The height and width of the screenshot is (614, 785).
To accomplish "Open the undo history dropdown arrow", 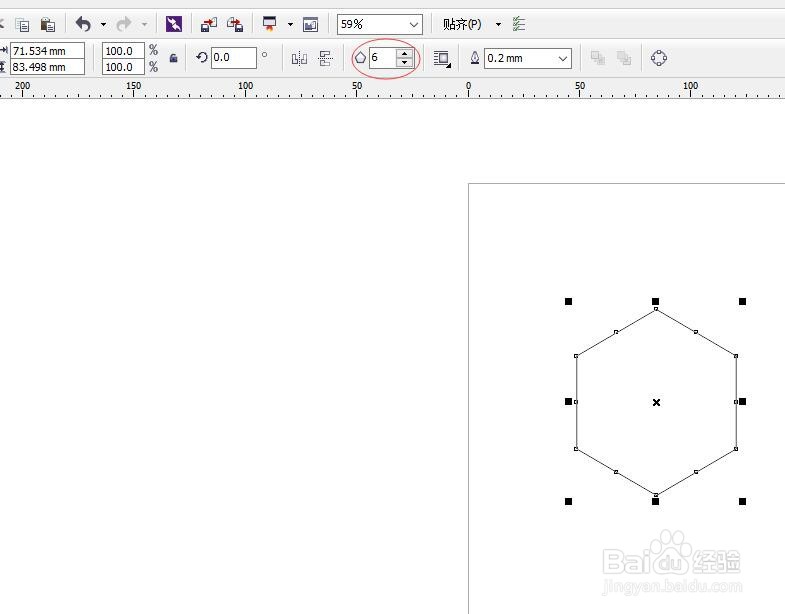I will pyautogui.click(x=103, y=24).
